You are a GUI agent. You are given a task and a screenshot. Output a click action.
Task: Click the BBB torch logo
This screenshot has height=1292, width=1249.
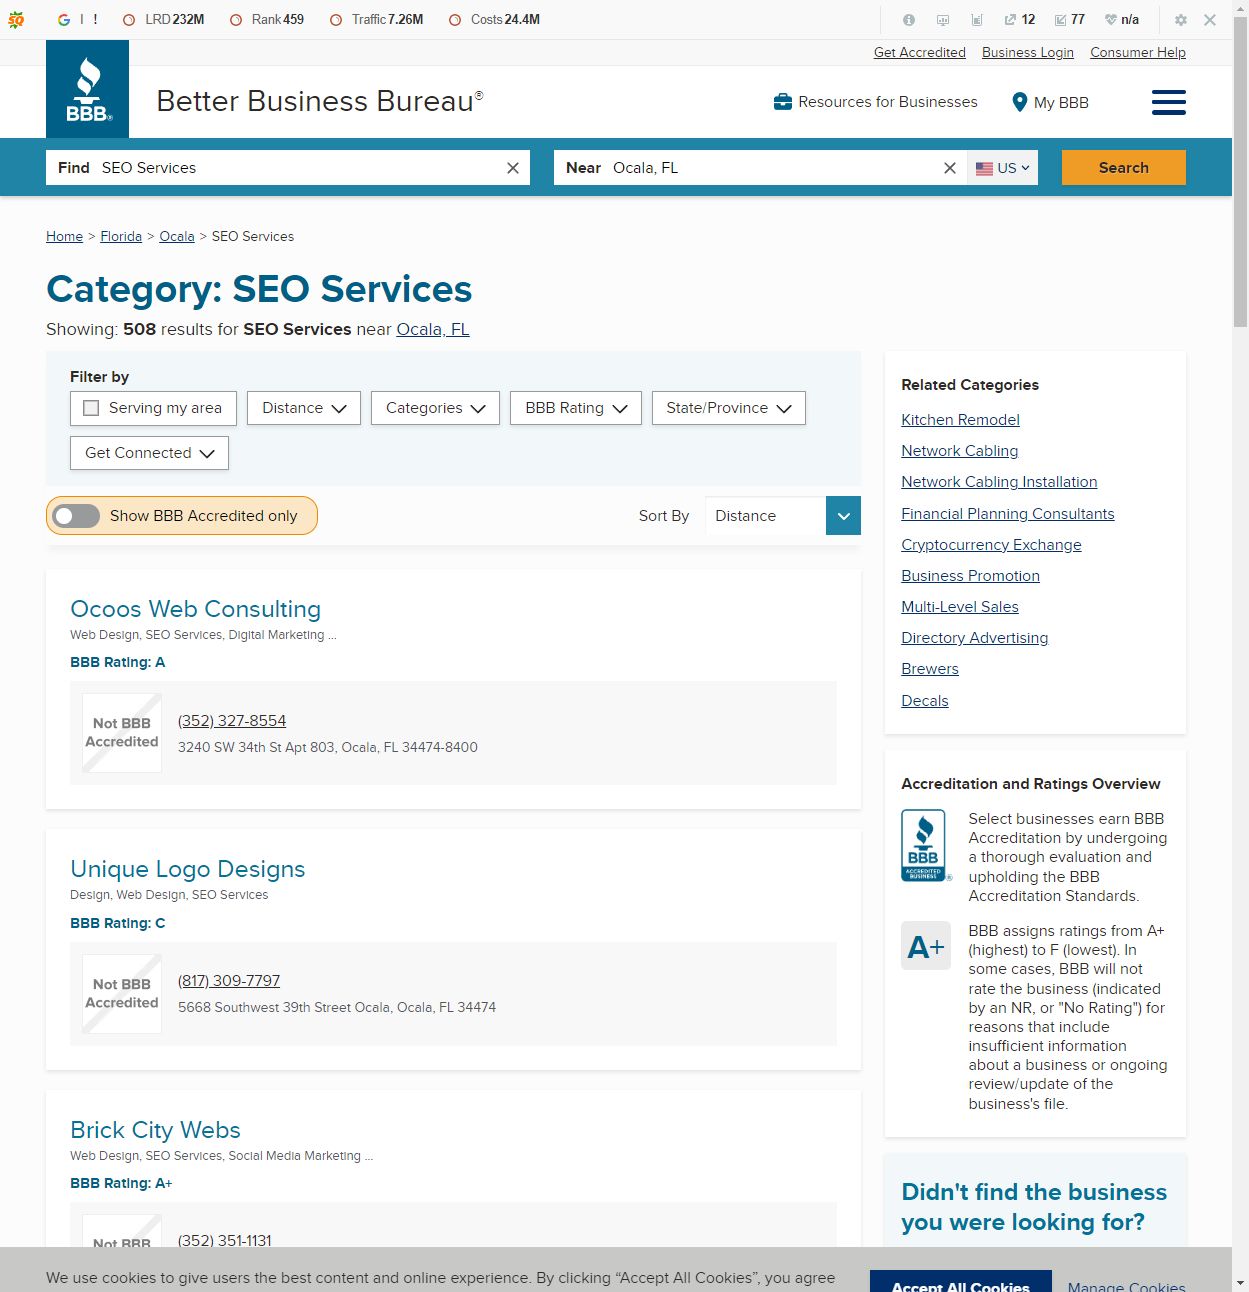pyautogui.click(x=88, y=89)
